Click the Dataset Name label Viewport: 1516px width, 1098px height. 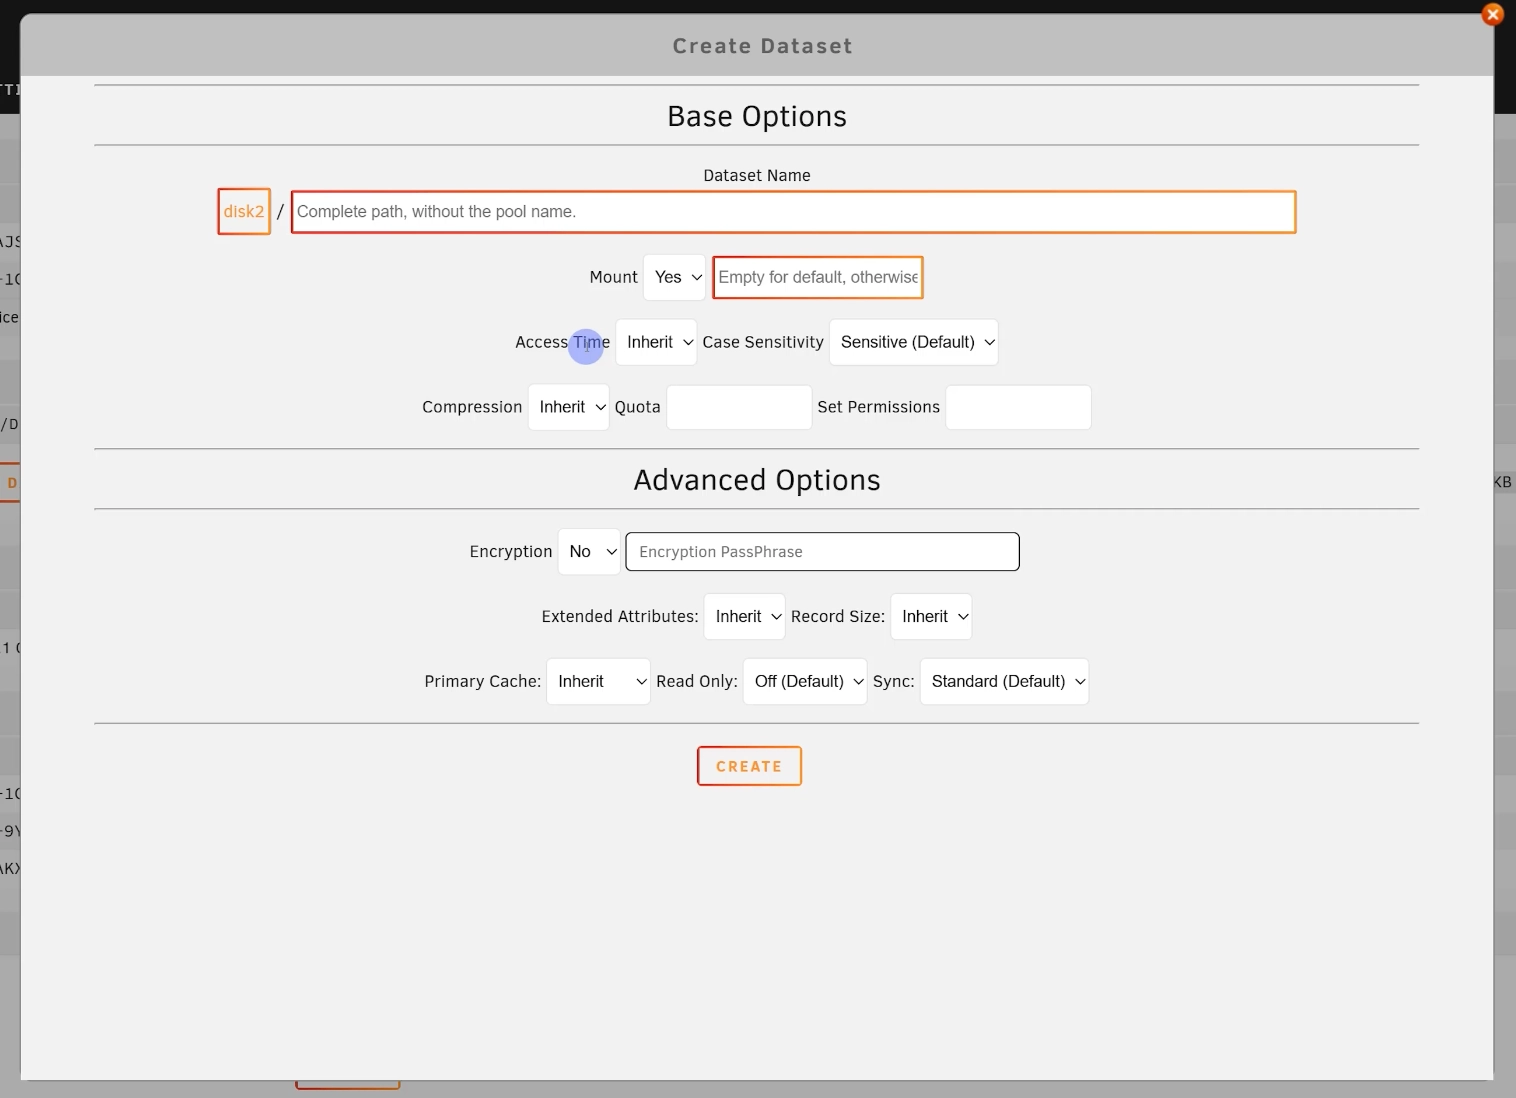[x=757, y=175]
